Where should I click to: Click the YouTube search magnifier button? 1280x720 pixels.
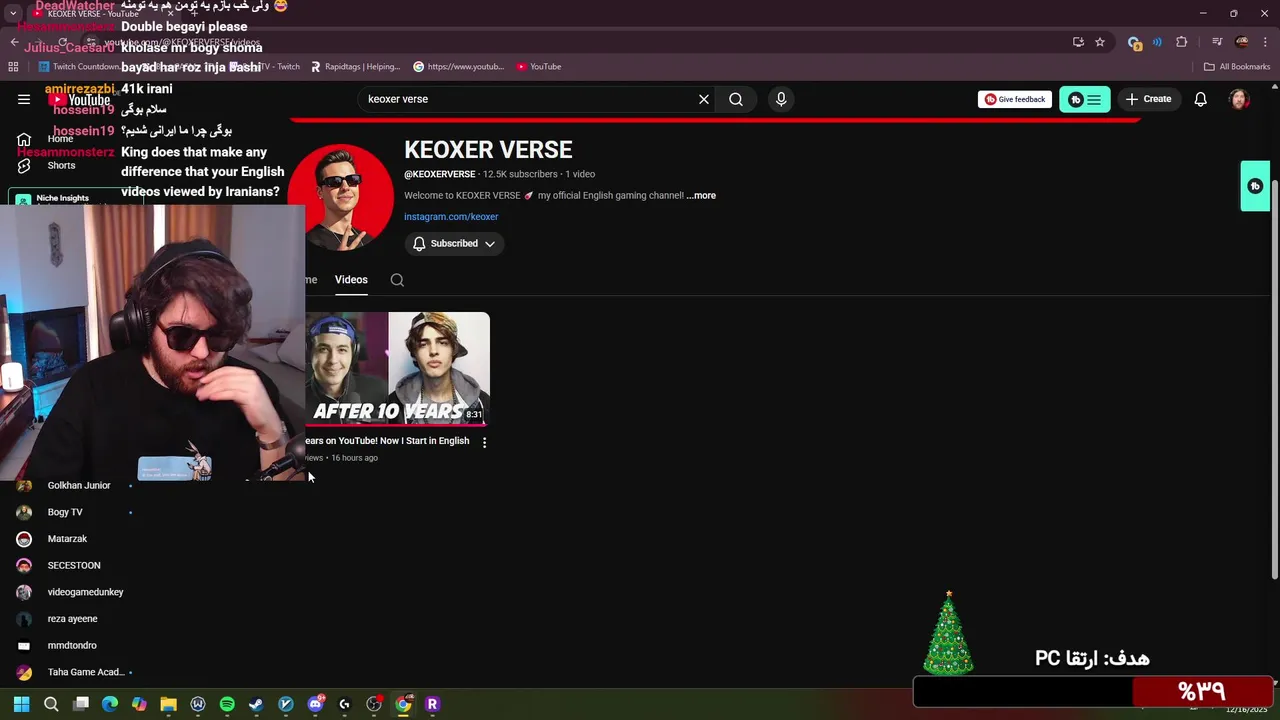(x=736, y=99)
